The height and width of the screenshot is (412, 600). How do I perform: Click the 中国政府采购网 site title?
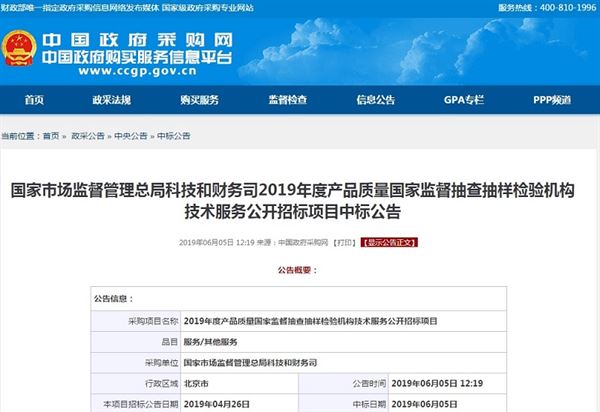click(138, 40)
